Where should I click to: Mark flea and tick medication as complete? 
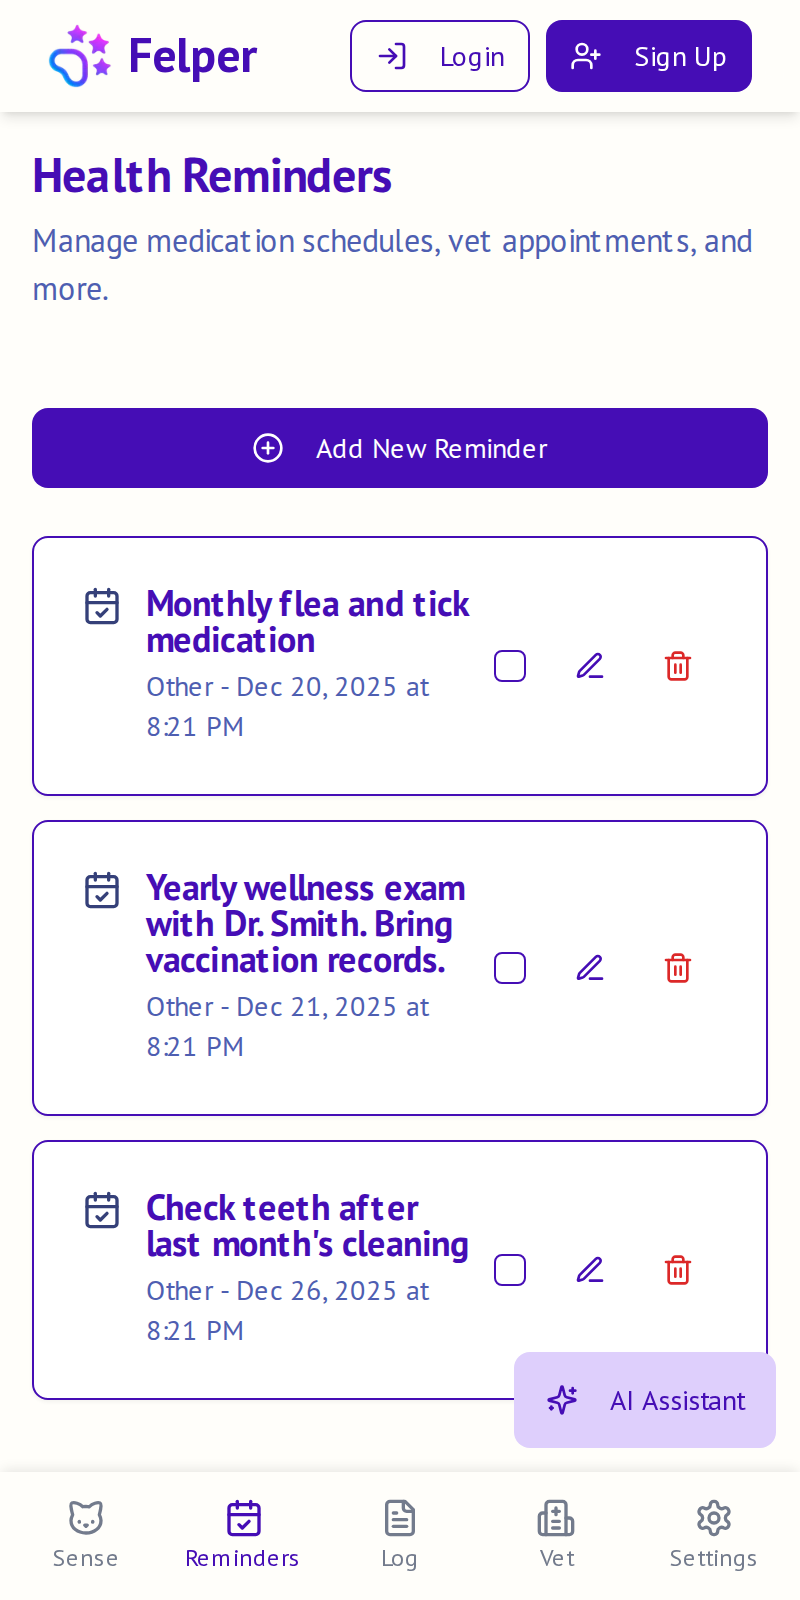[x=510, y=666]
